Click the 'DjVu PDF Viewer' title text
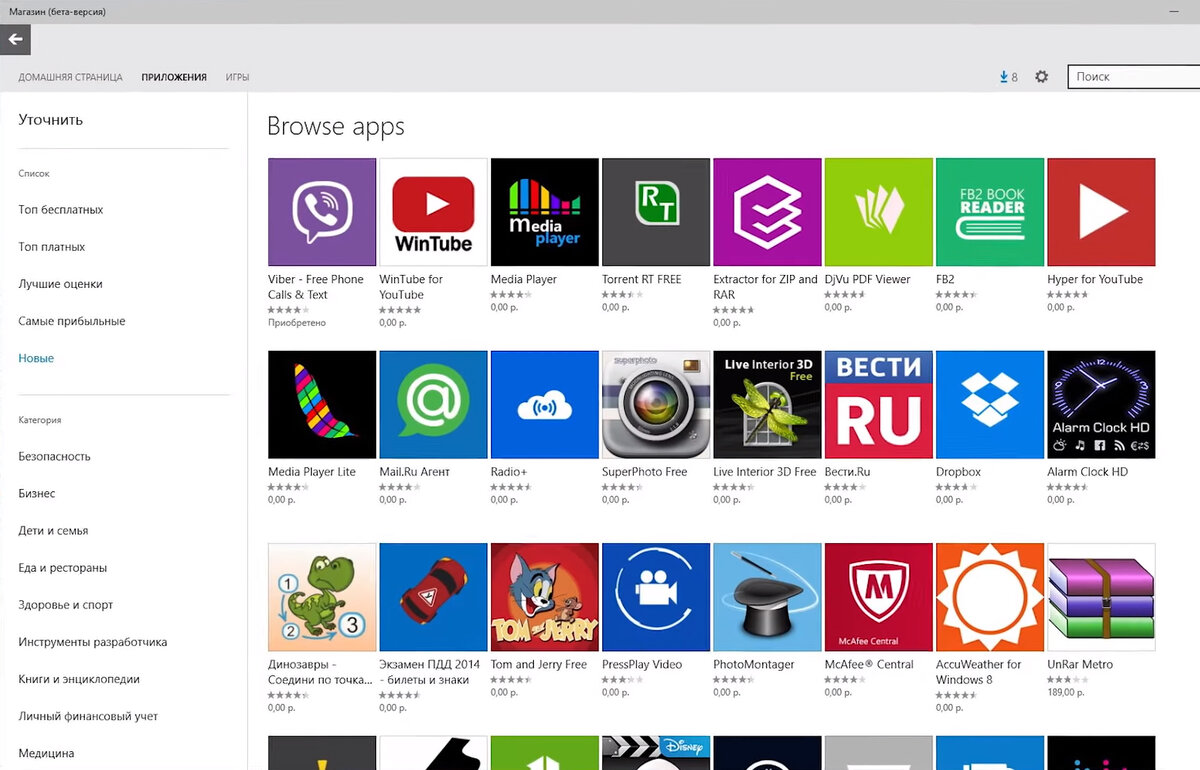1200x770 pixels. click(868, 279)
